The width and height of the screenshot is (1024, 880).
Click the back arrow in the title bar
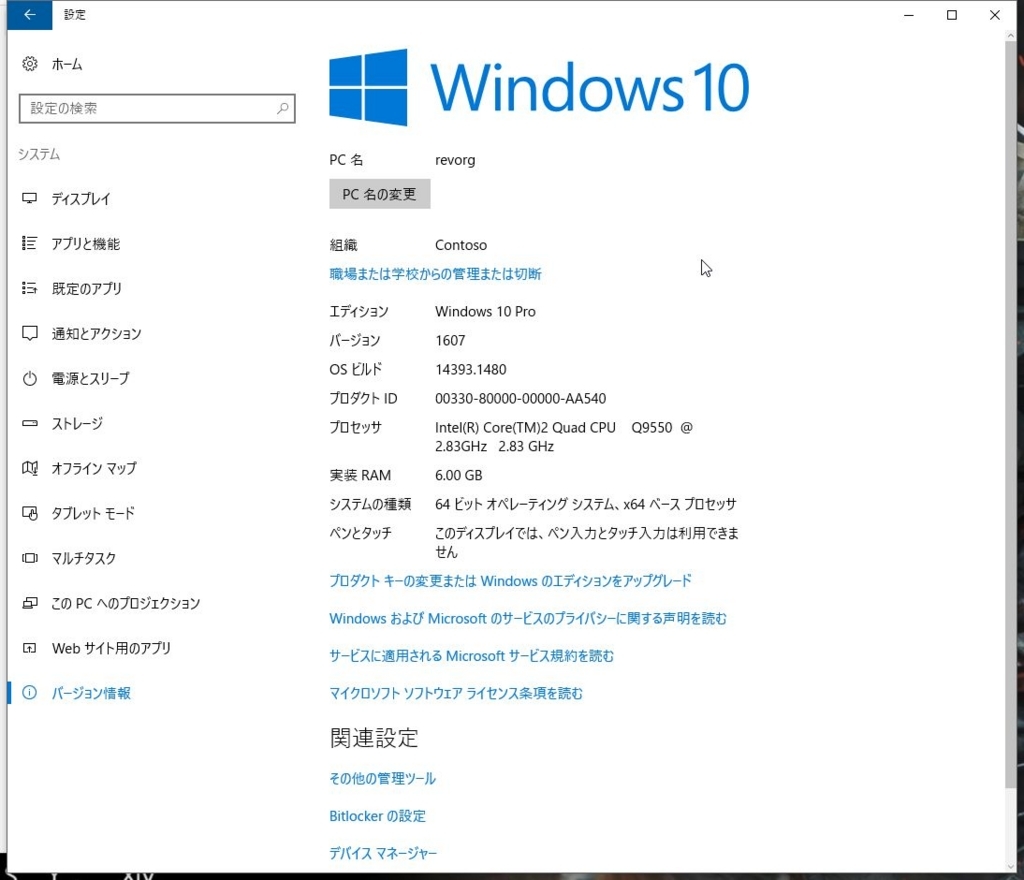29,14
